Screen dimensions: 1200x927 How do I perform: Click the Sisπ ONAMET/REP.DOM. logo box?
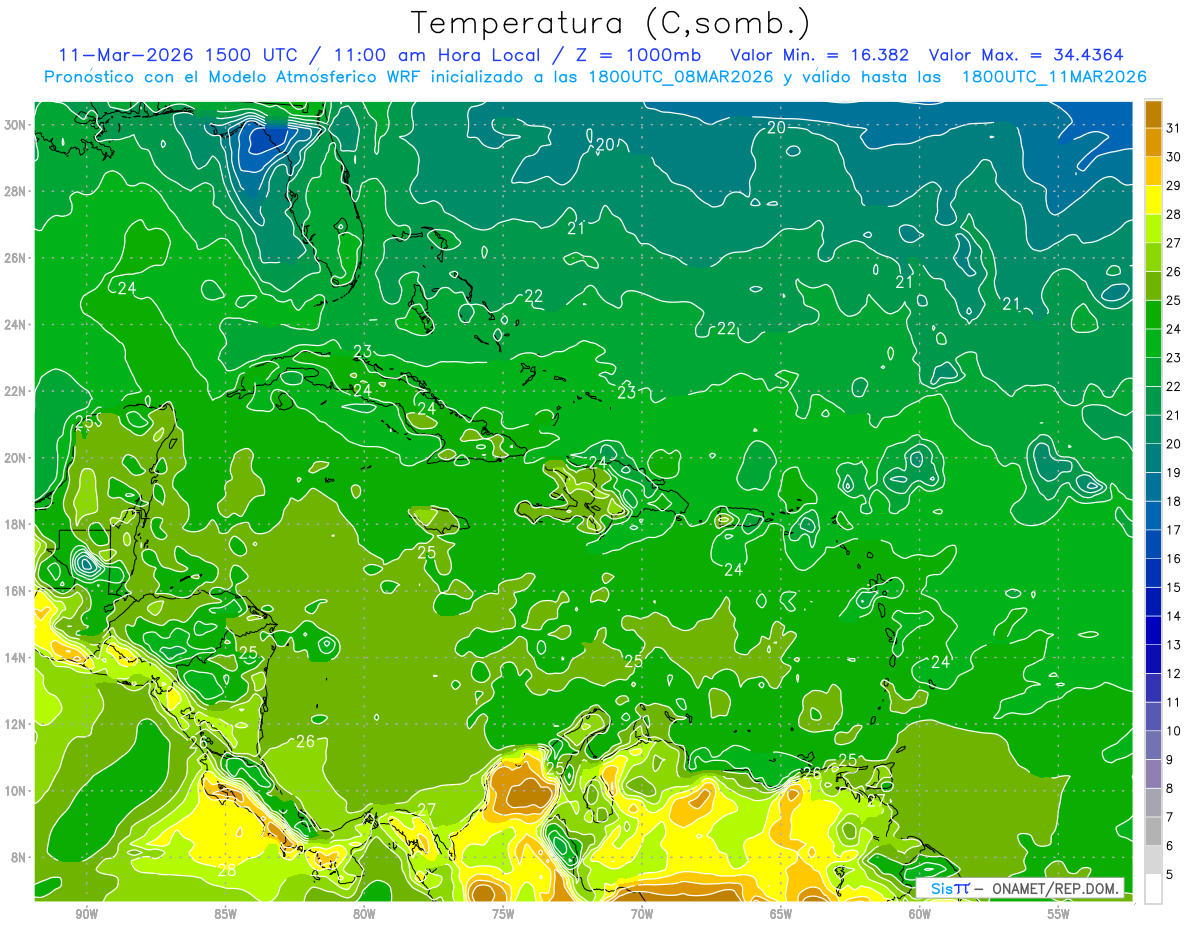click(1020, 888)
